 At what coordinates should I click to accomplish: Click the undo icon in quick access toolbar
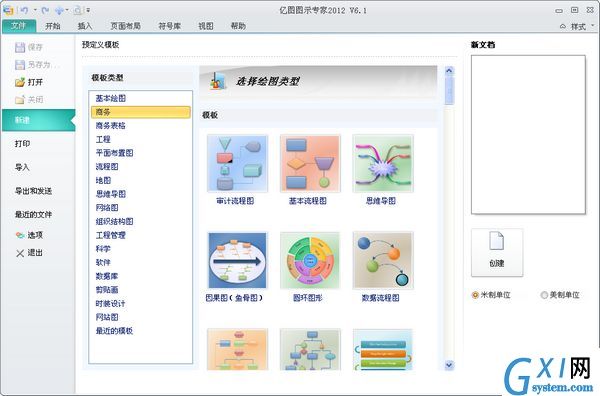pos(24,10)
